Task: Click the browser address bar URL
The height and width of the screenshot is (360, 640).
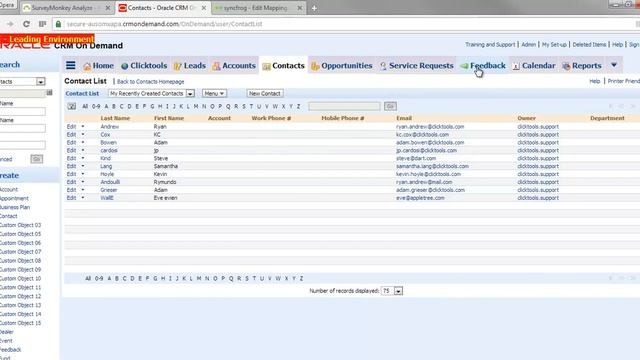Action: click(164, 24)
